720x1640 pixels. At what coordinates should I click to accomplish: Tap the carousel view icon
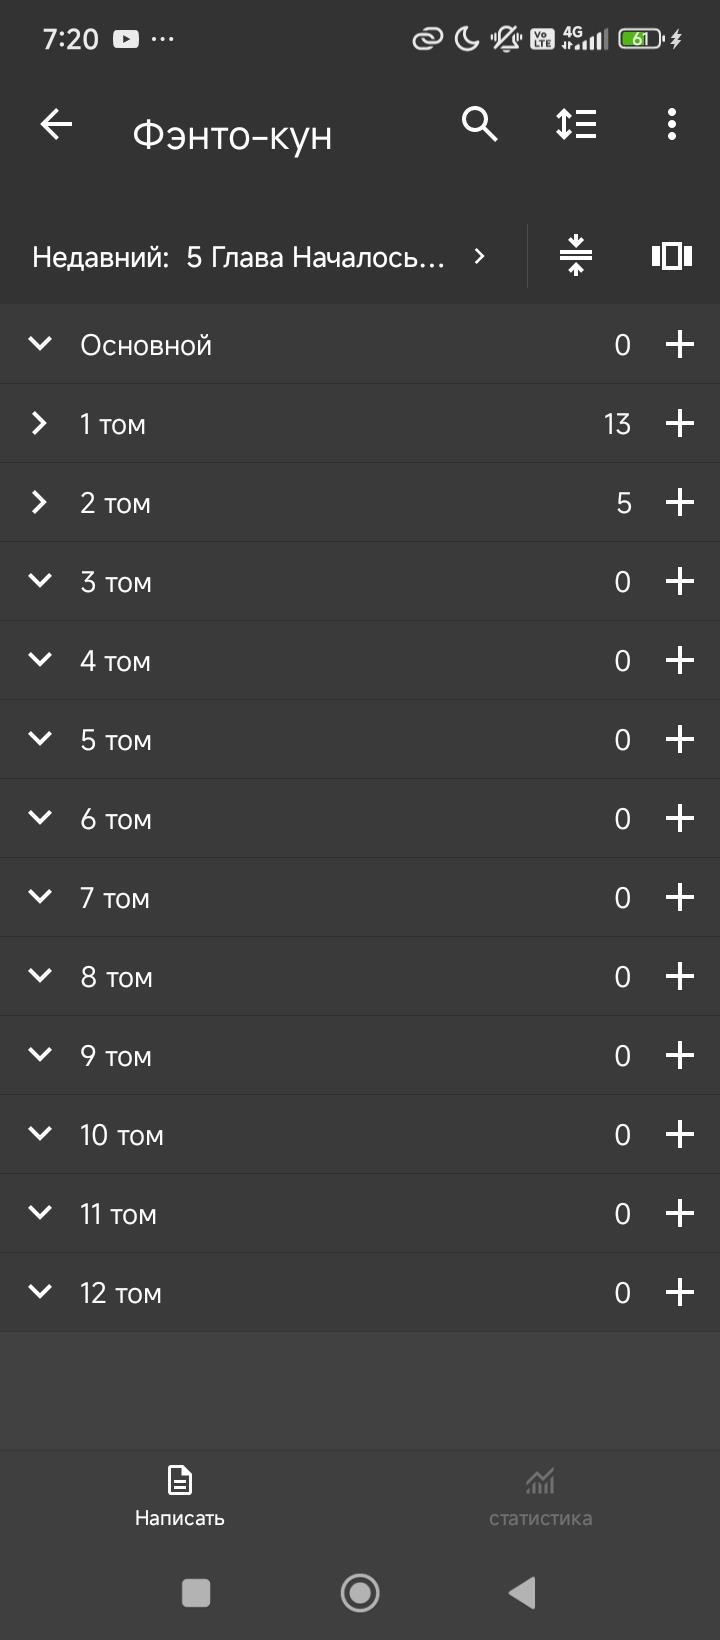pyautogui.click(x=672, y=256)
